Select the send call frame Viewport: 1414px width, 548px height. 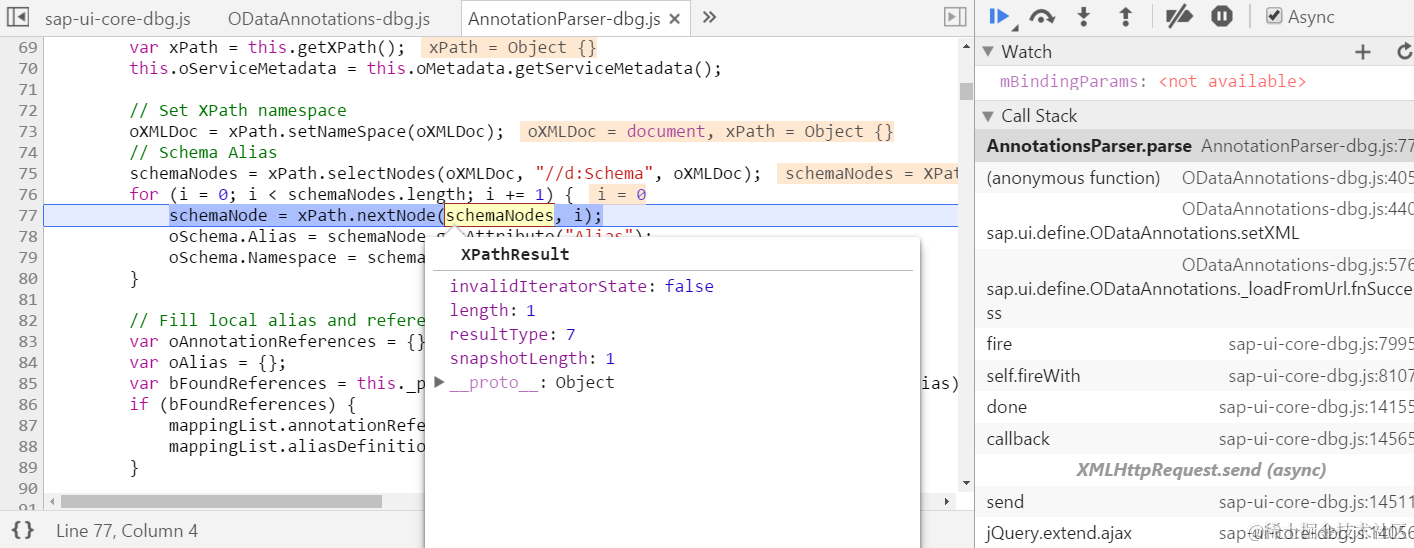(1195, 502)
